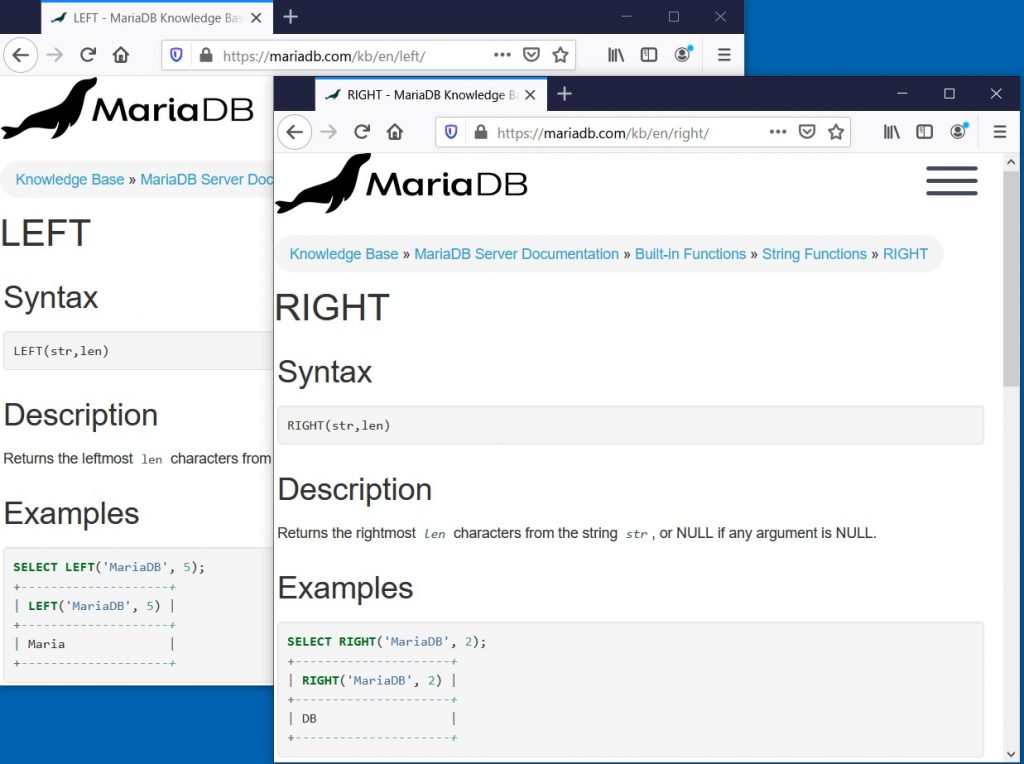
Task: Close the RIGHT - MariaDB tab
Action: click(x=530, y=95)
